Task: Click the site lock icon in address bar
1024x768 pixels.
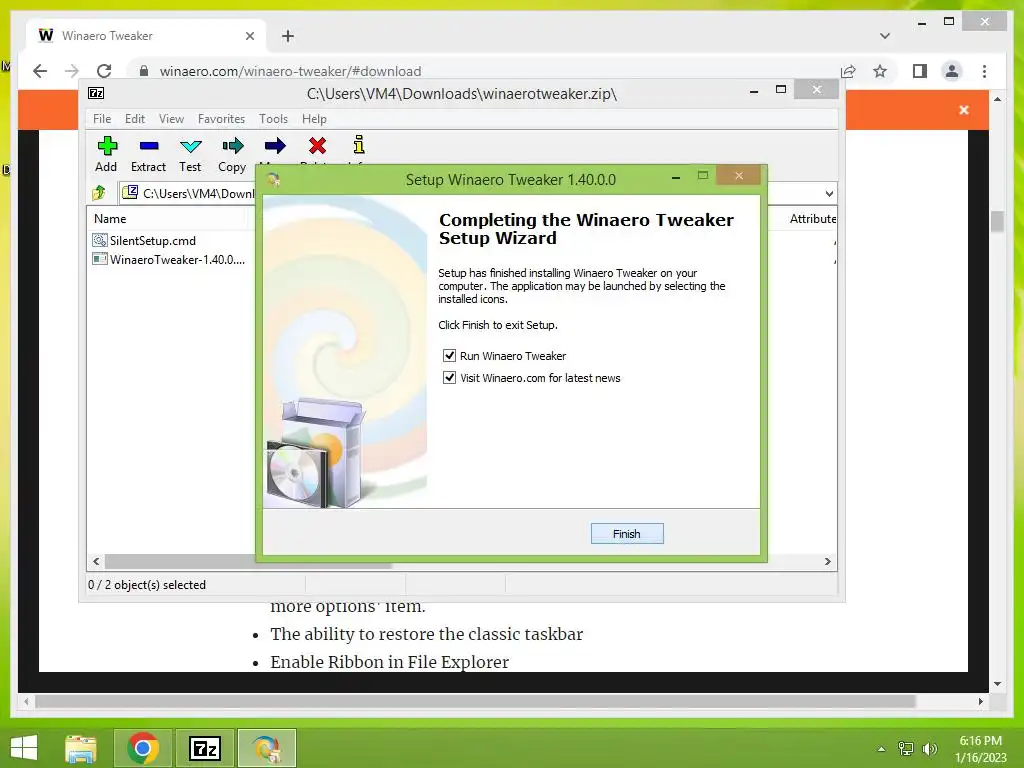Action: pyautogui.click(x=144, y=71)
